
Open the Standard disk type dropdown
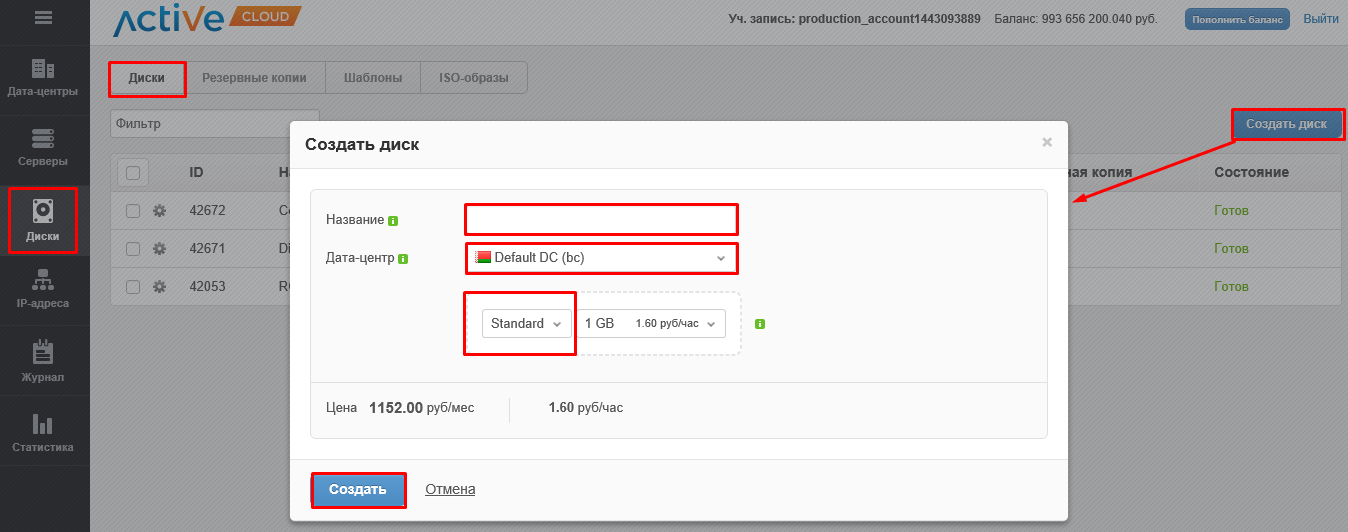[x=526, y=323]
